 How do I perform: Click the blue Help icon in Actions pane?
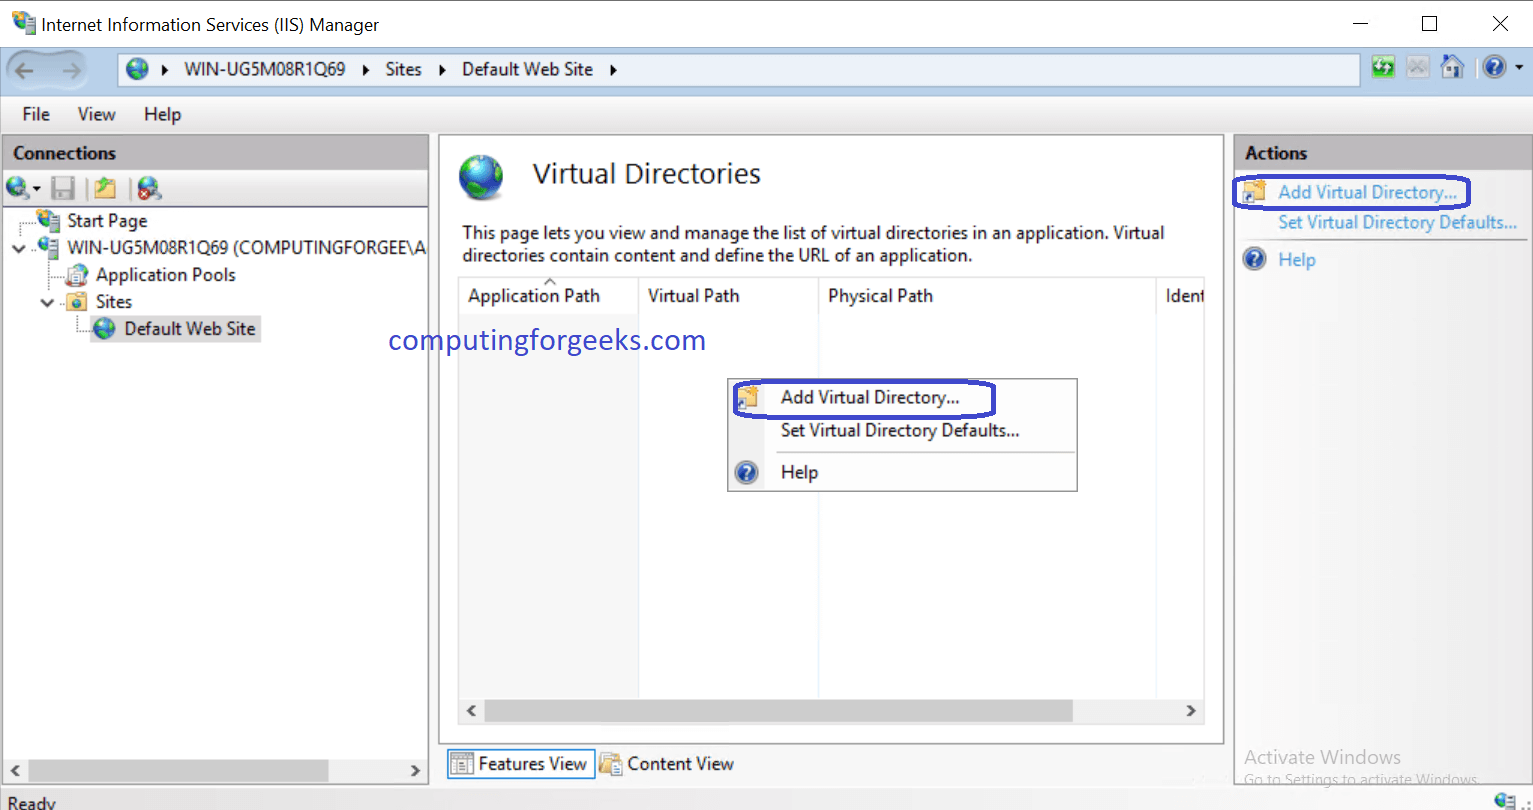click(1254, 260)
